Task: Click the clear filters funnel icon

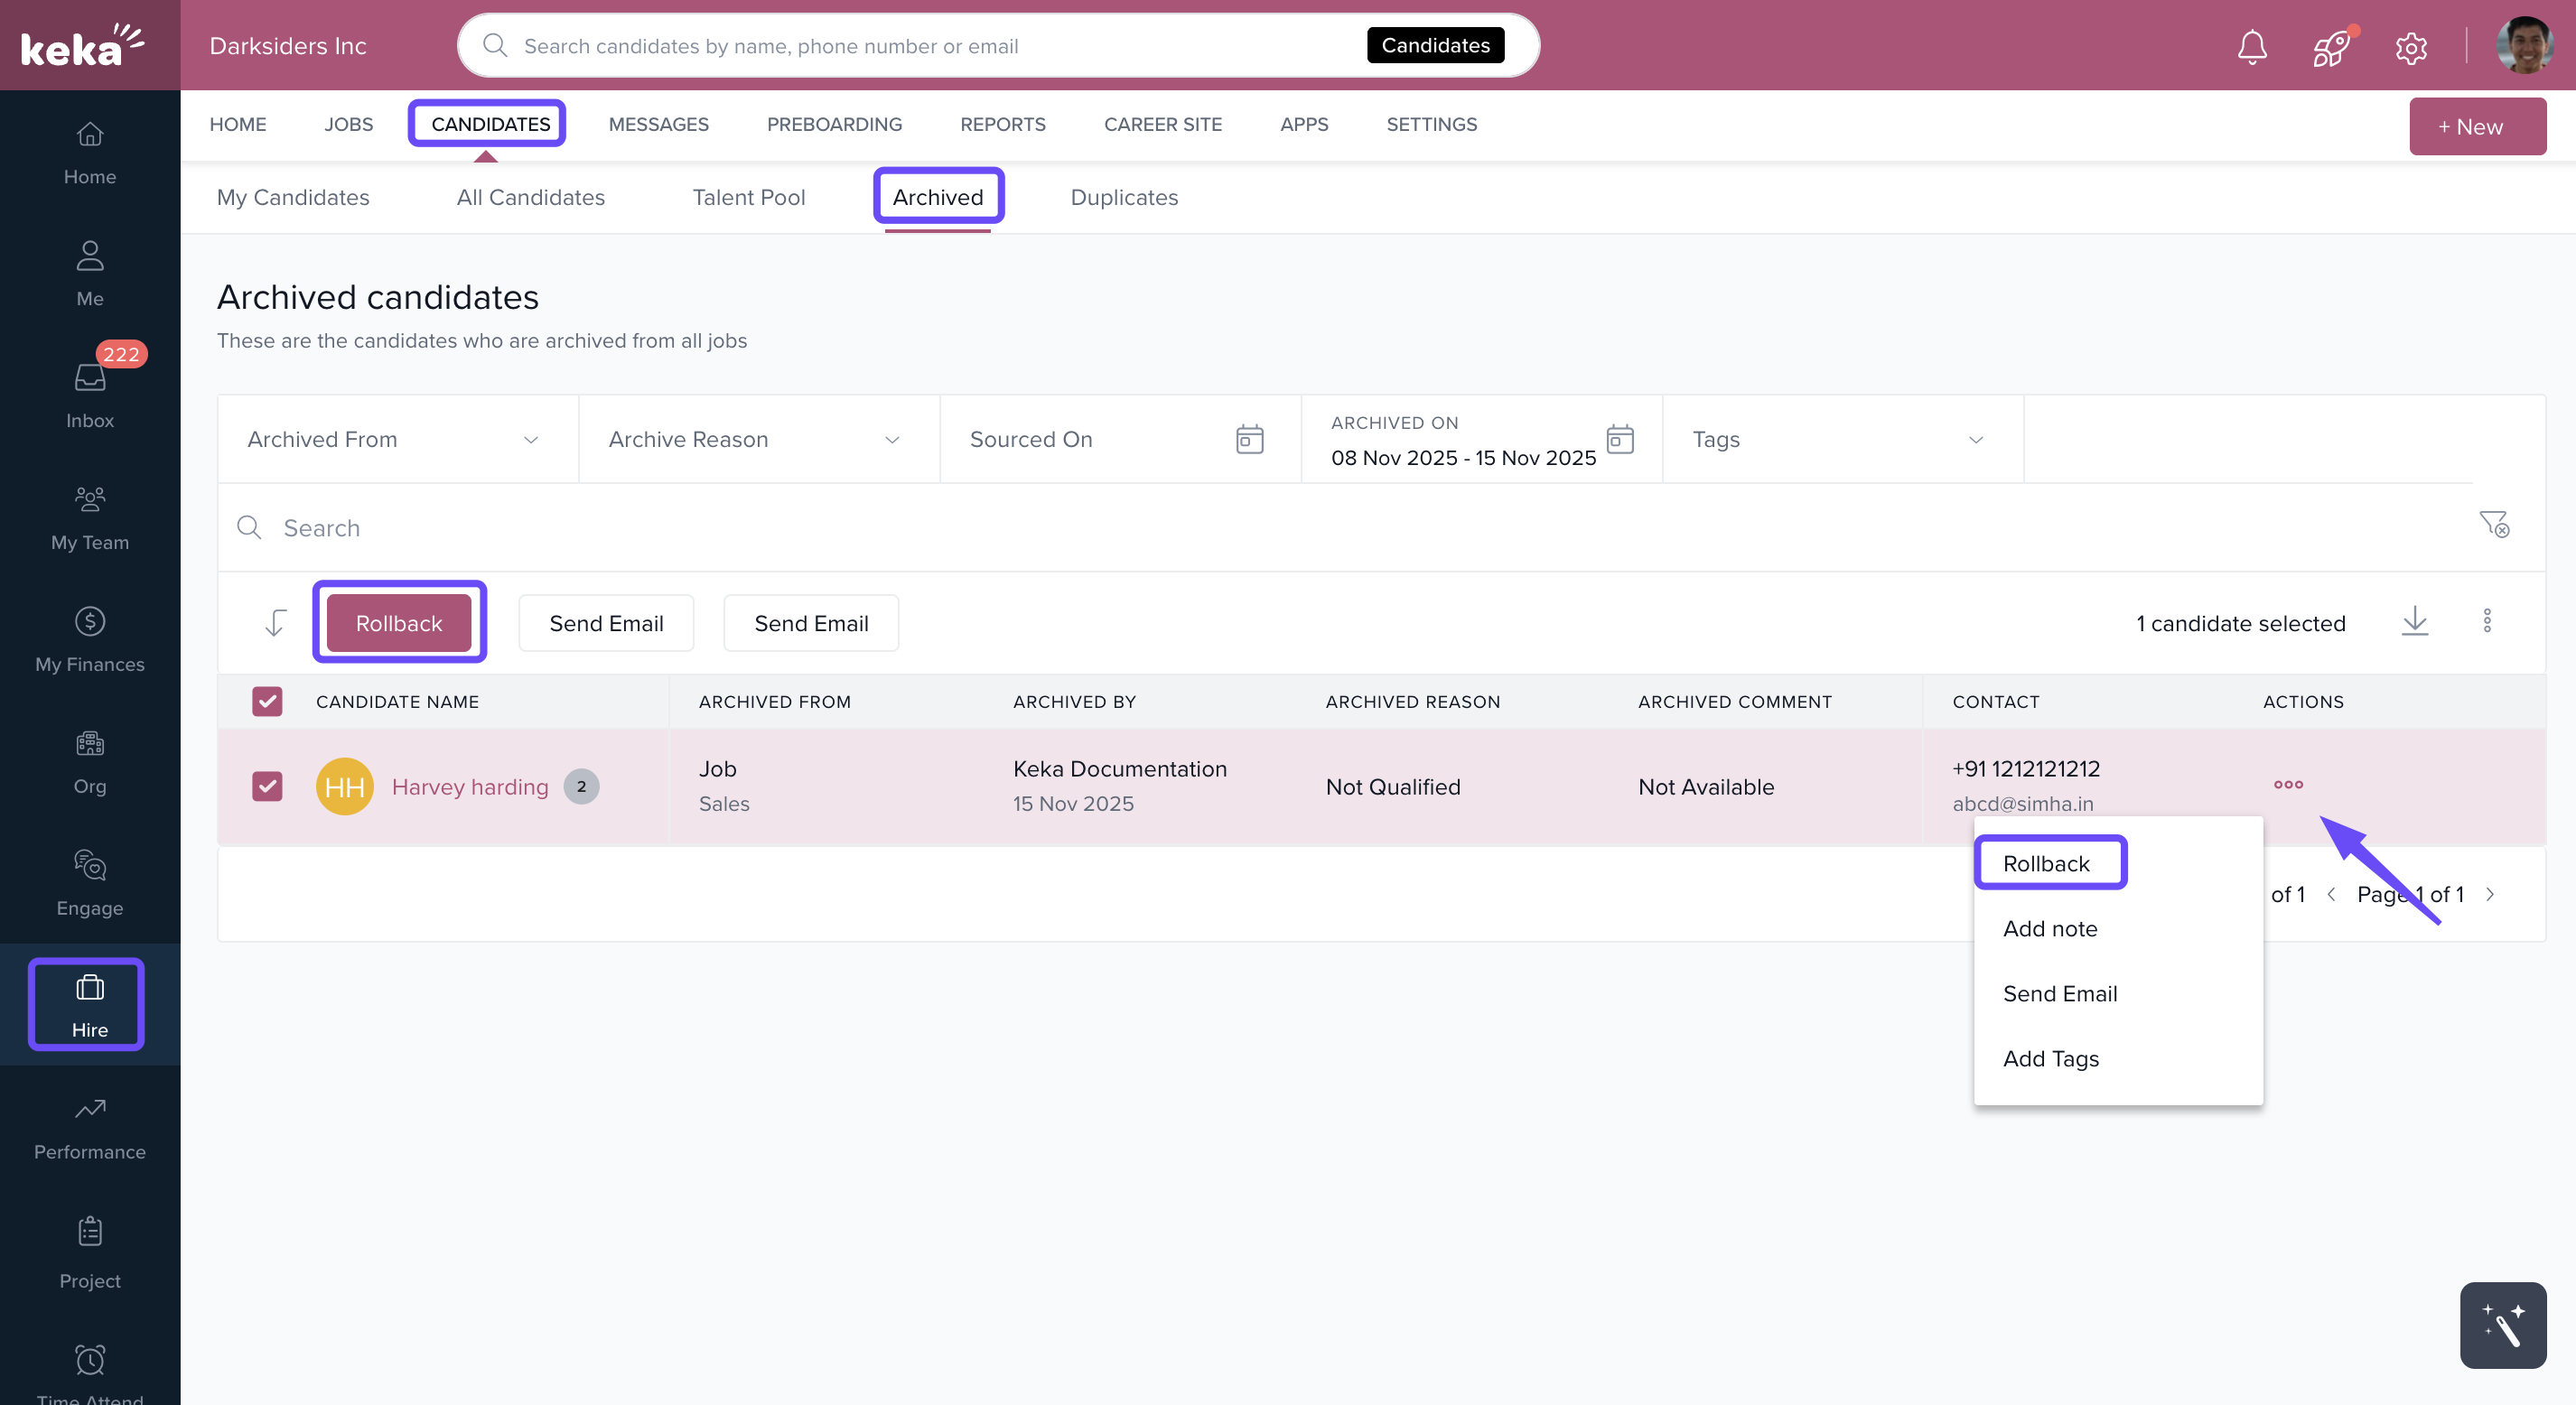Action: click(2493, 524)
